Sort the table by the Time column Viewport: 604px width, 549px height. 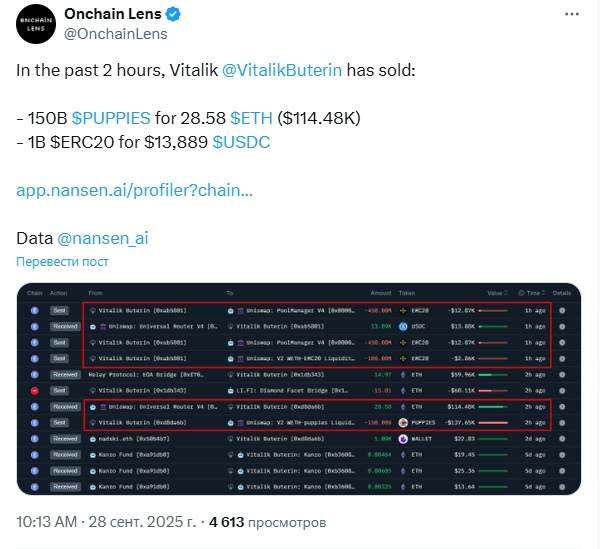[533, 293]
